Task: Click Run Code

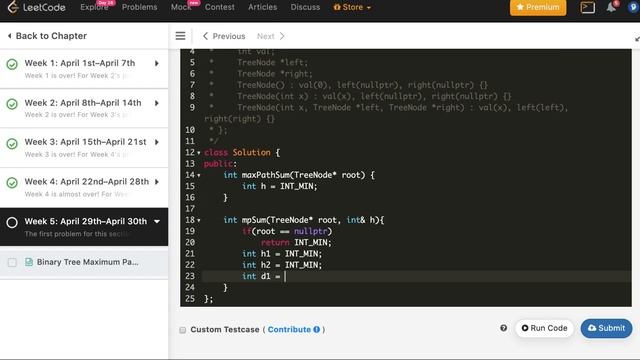Action: pyautogui.click(x=544, y=328)
